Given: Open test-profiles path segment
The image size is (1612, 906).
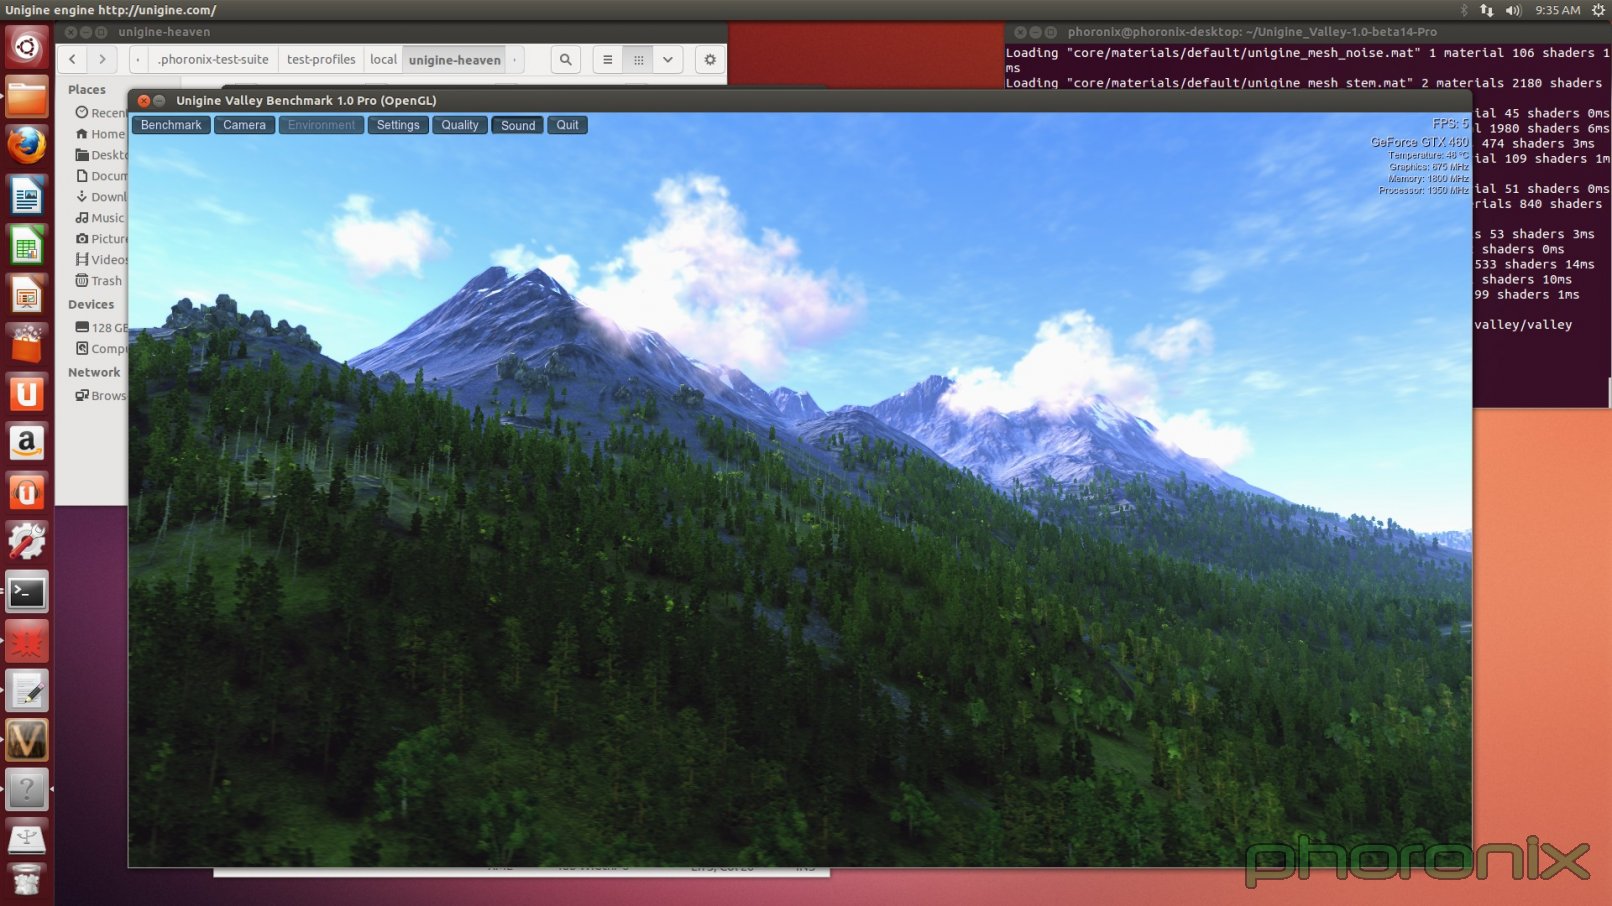Looking at the screenshot, I should (321, 60).
